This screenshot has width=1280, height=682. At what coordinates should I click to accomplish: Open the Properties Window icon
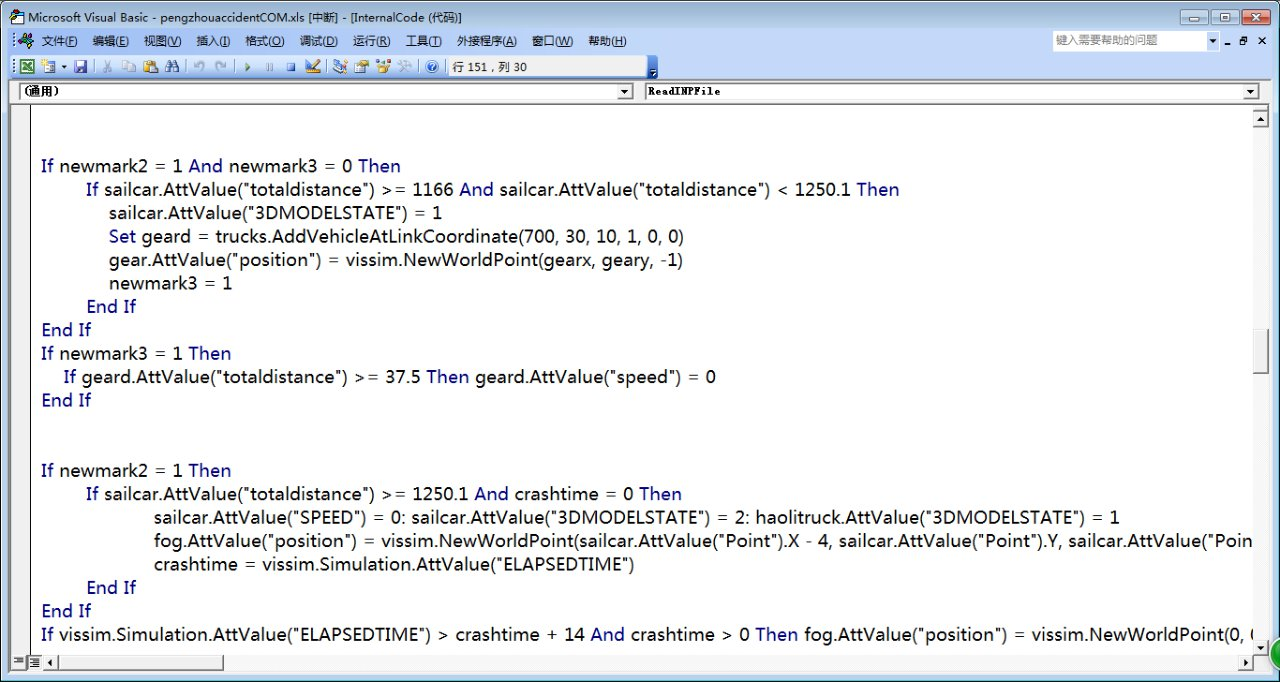(x=361, y=67)
